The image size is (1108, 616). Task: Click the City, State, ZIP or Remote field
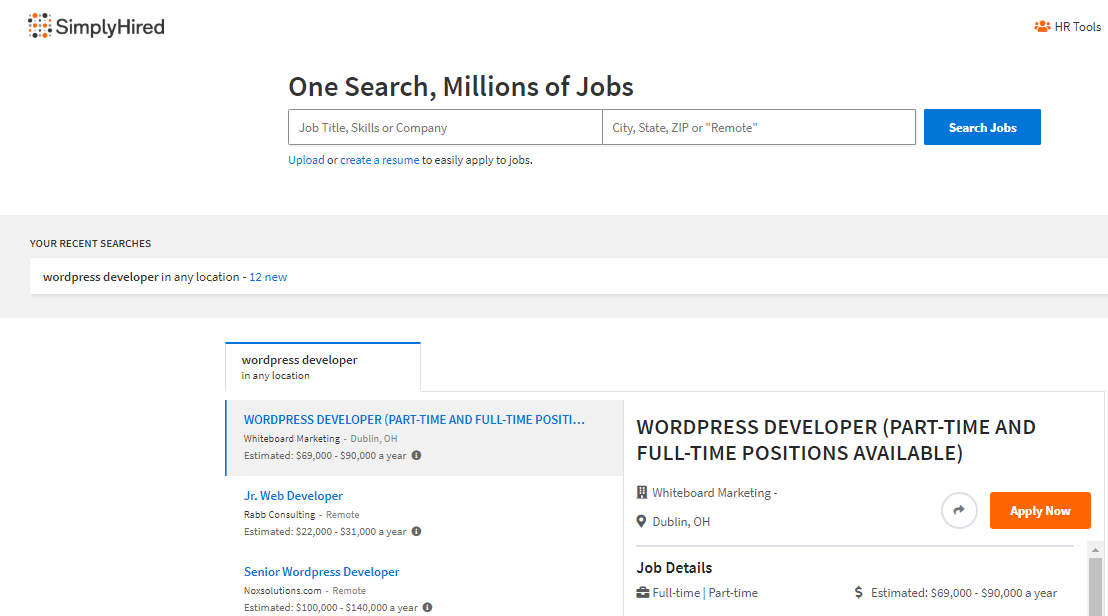tap(759, 127)
